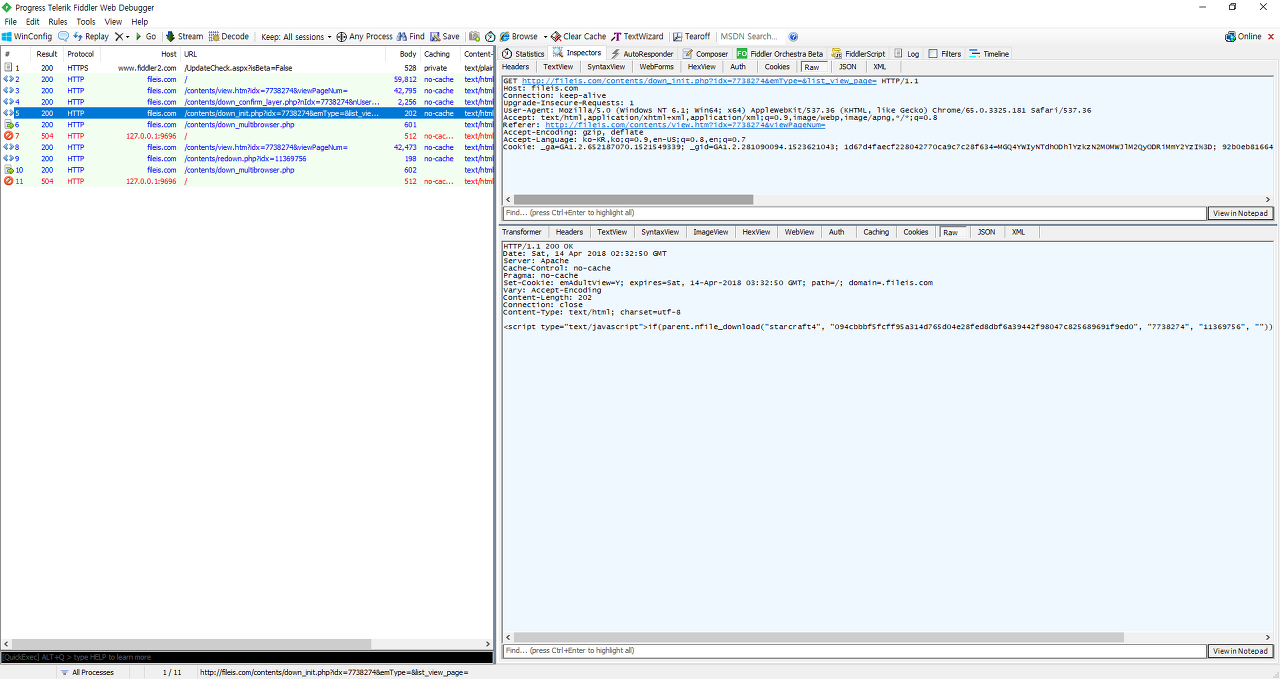Open the Composer tab
1280x679 pixels.
click(706, 54)
